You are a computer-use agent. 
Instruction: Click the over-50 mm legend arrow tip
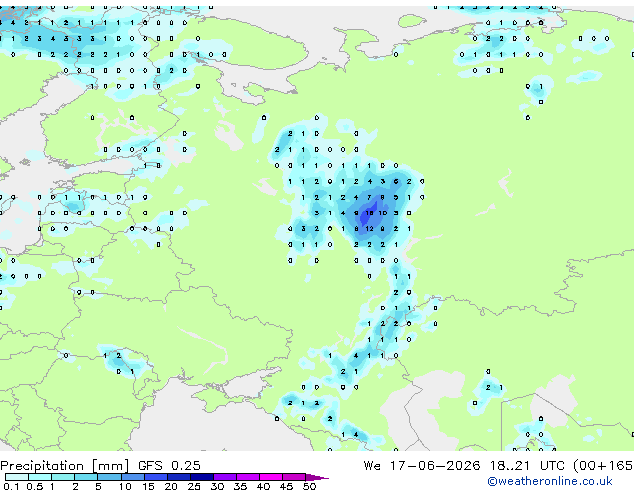coord(317,477)
